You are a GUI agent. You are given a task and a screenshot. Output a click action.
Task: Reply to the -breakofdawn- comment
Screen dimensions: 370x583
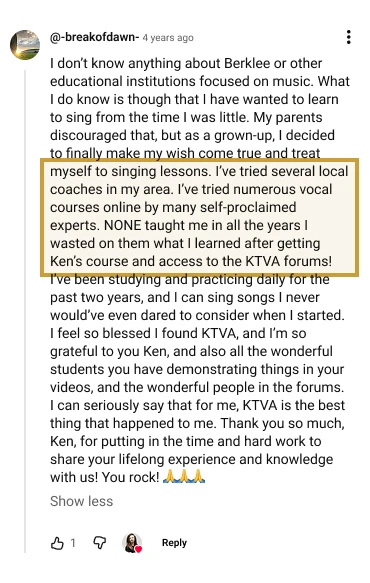[174, 543]
